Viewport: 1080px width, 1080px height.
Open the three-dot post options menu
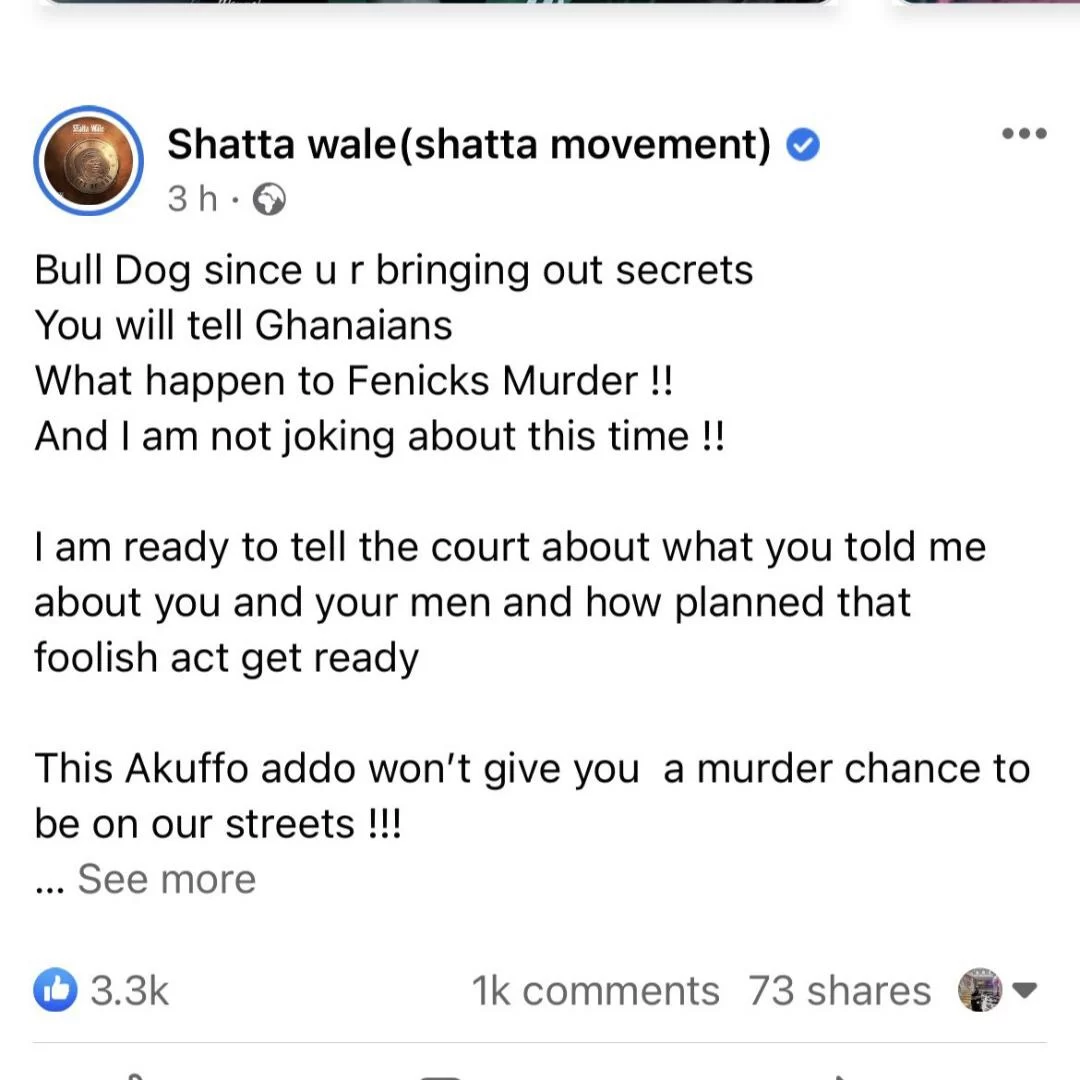pyautogui.click(x=1024, y=133)
